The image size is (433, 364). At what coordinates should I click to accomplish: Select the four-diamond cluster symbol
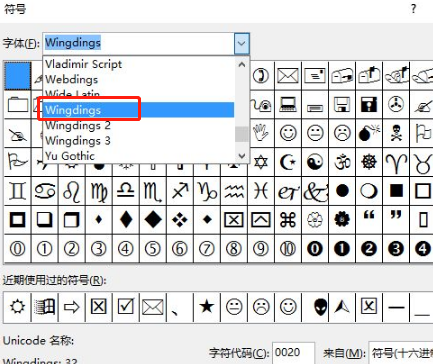click(180, 220)
